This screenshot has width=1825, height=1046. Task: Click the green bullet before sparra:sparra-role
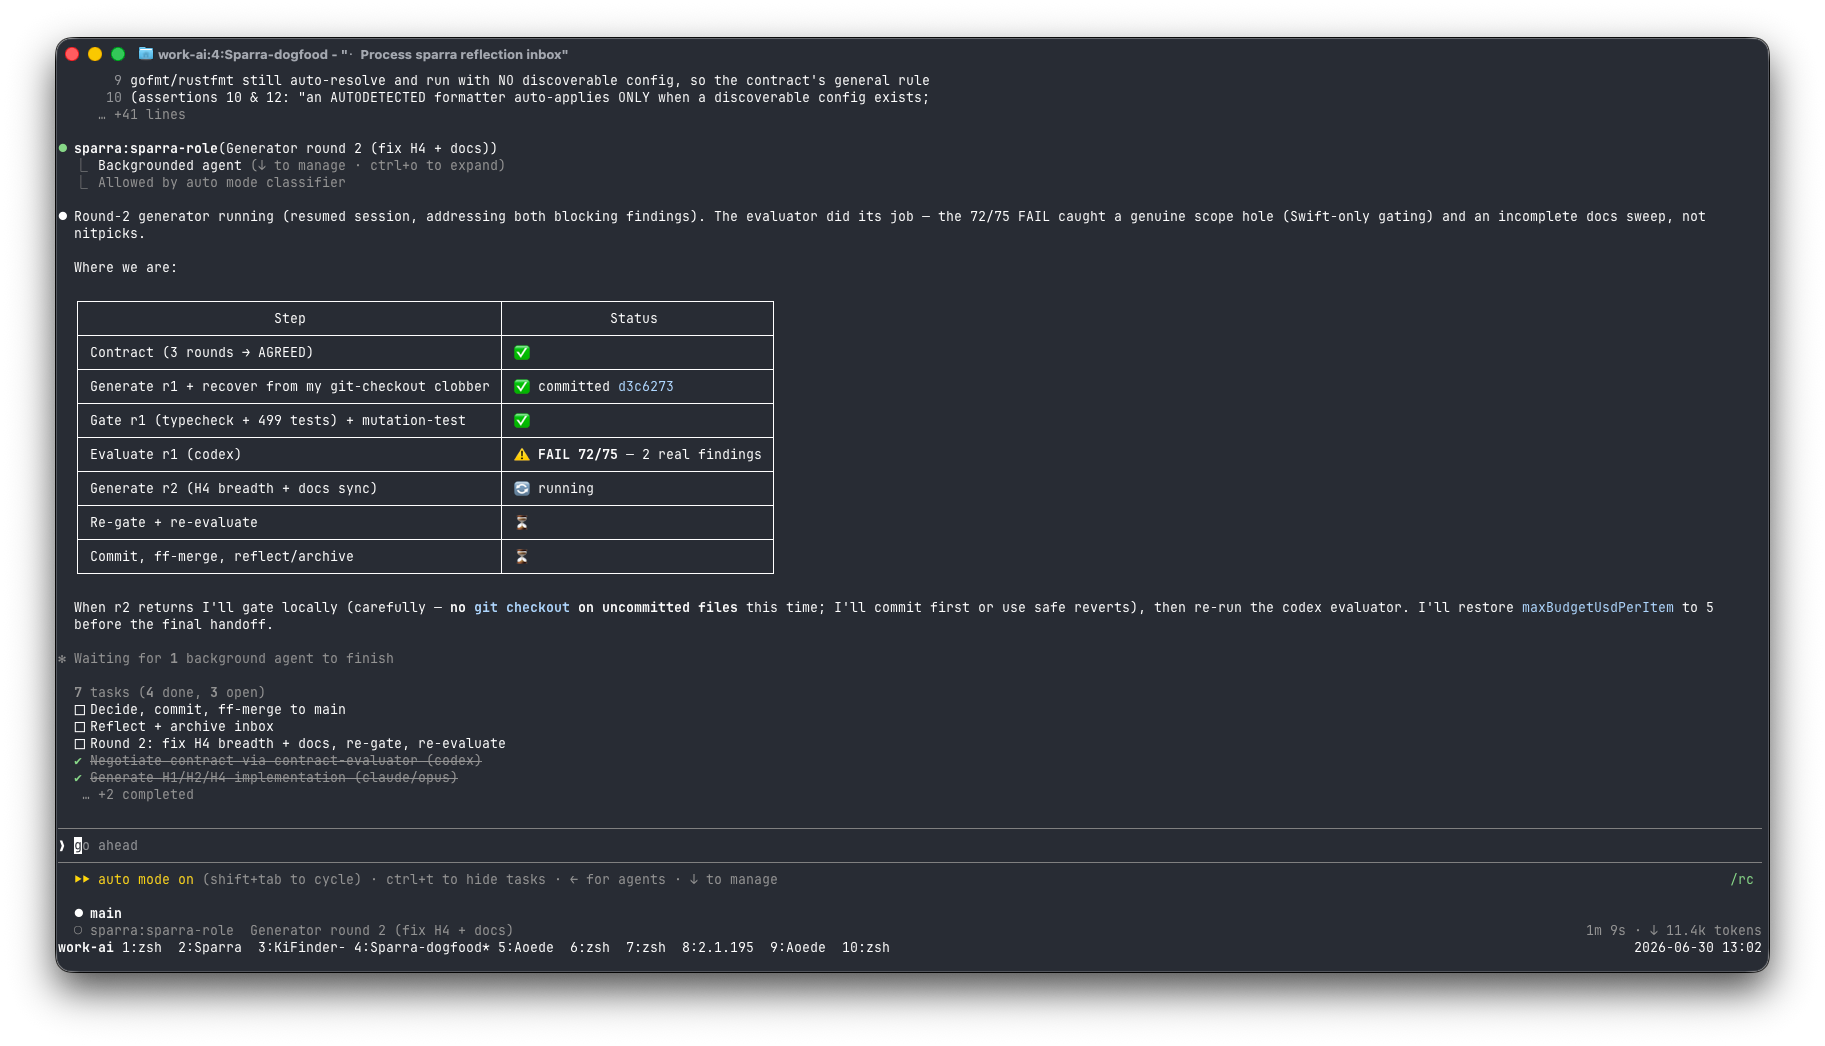pos(63,148)
